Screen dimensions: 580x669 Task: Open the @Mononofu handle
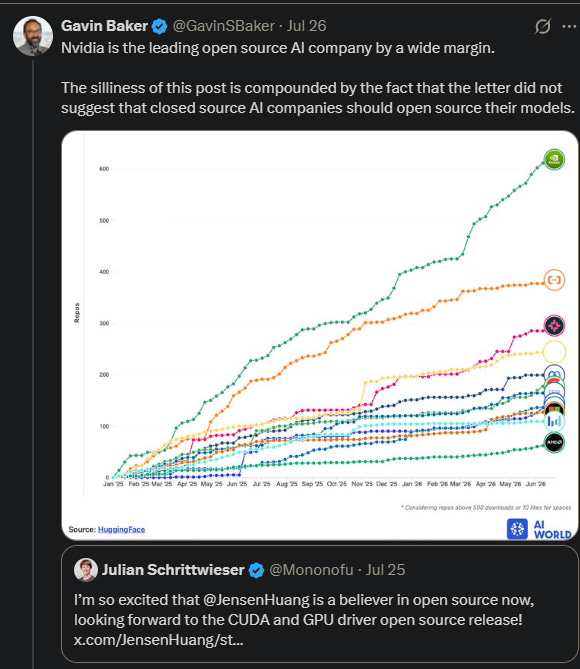click(x=311, y=570)
